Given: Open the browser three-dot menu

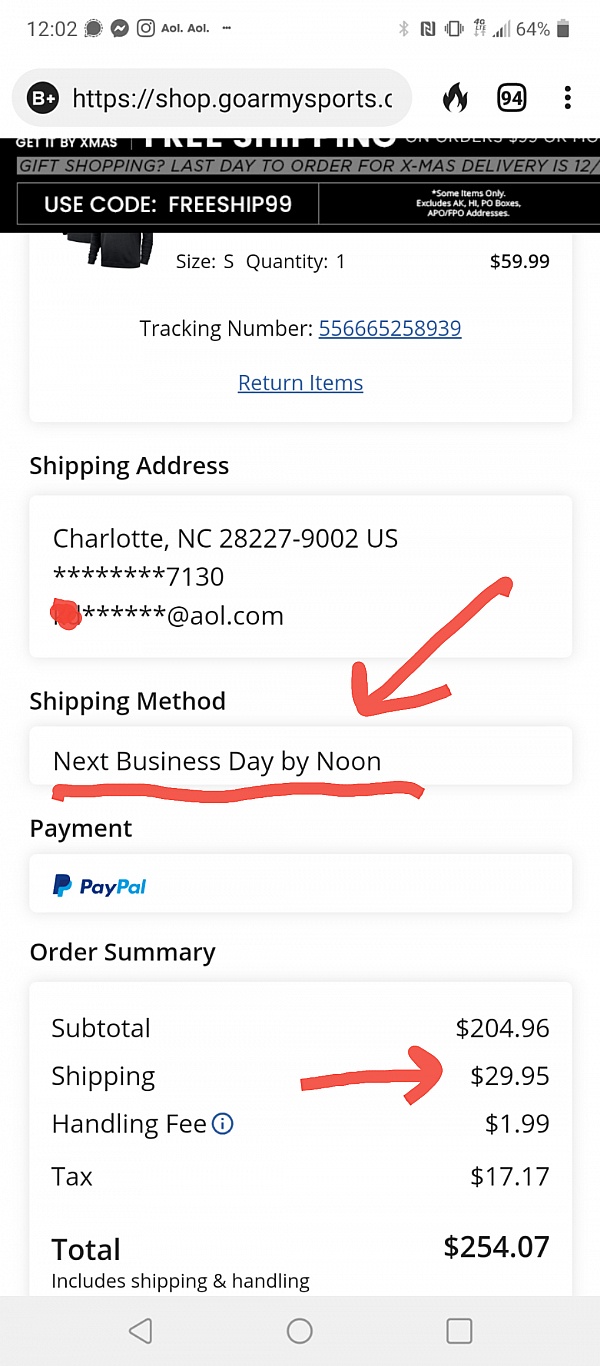Looking at the screenshot, I should click(567, 98).
